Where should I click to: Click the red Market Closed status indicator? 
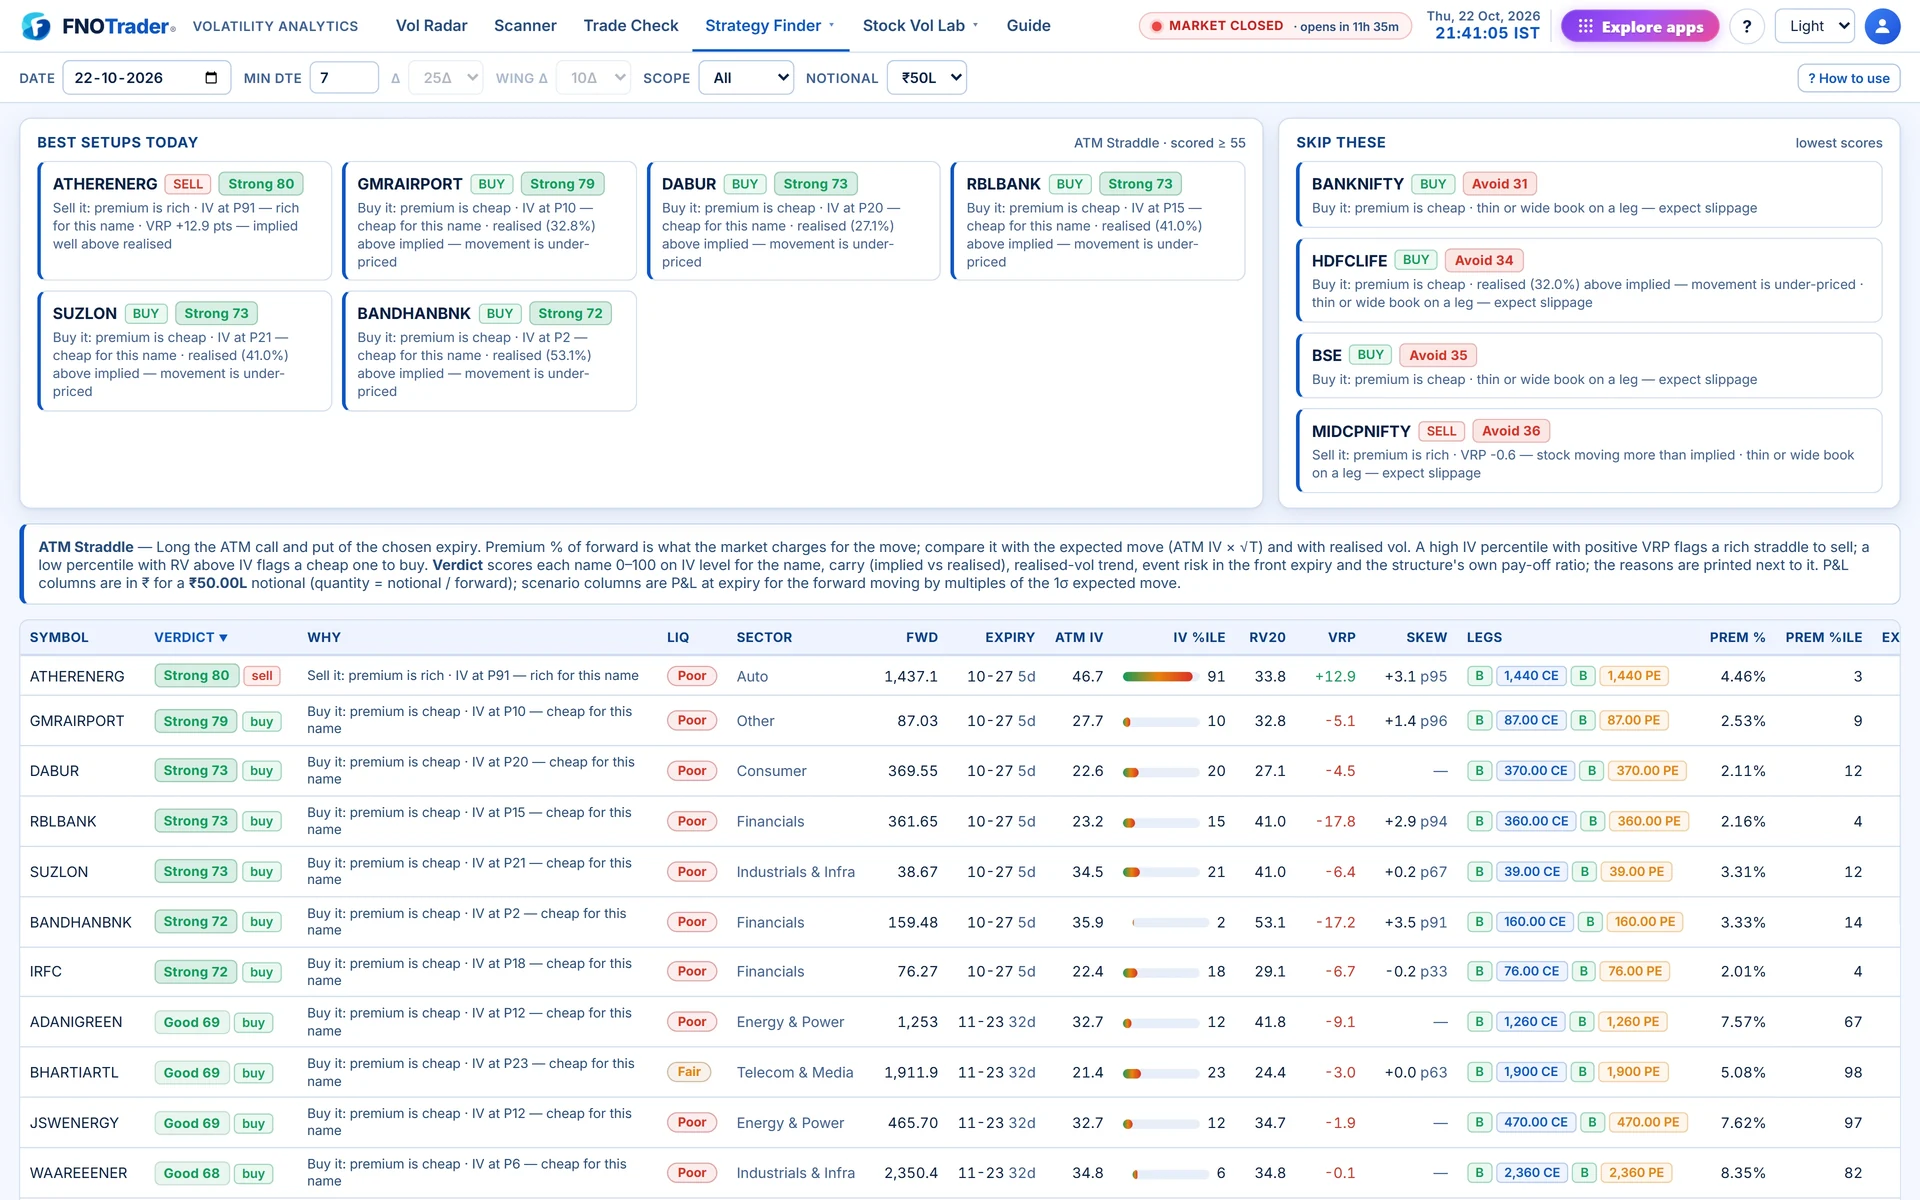pos(1274,26)
